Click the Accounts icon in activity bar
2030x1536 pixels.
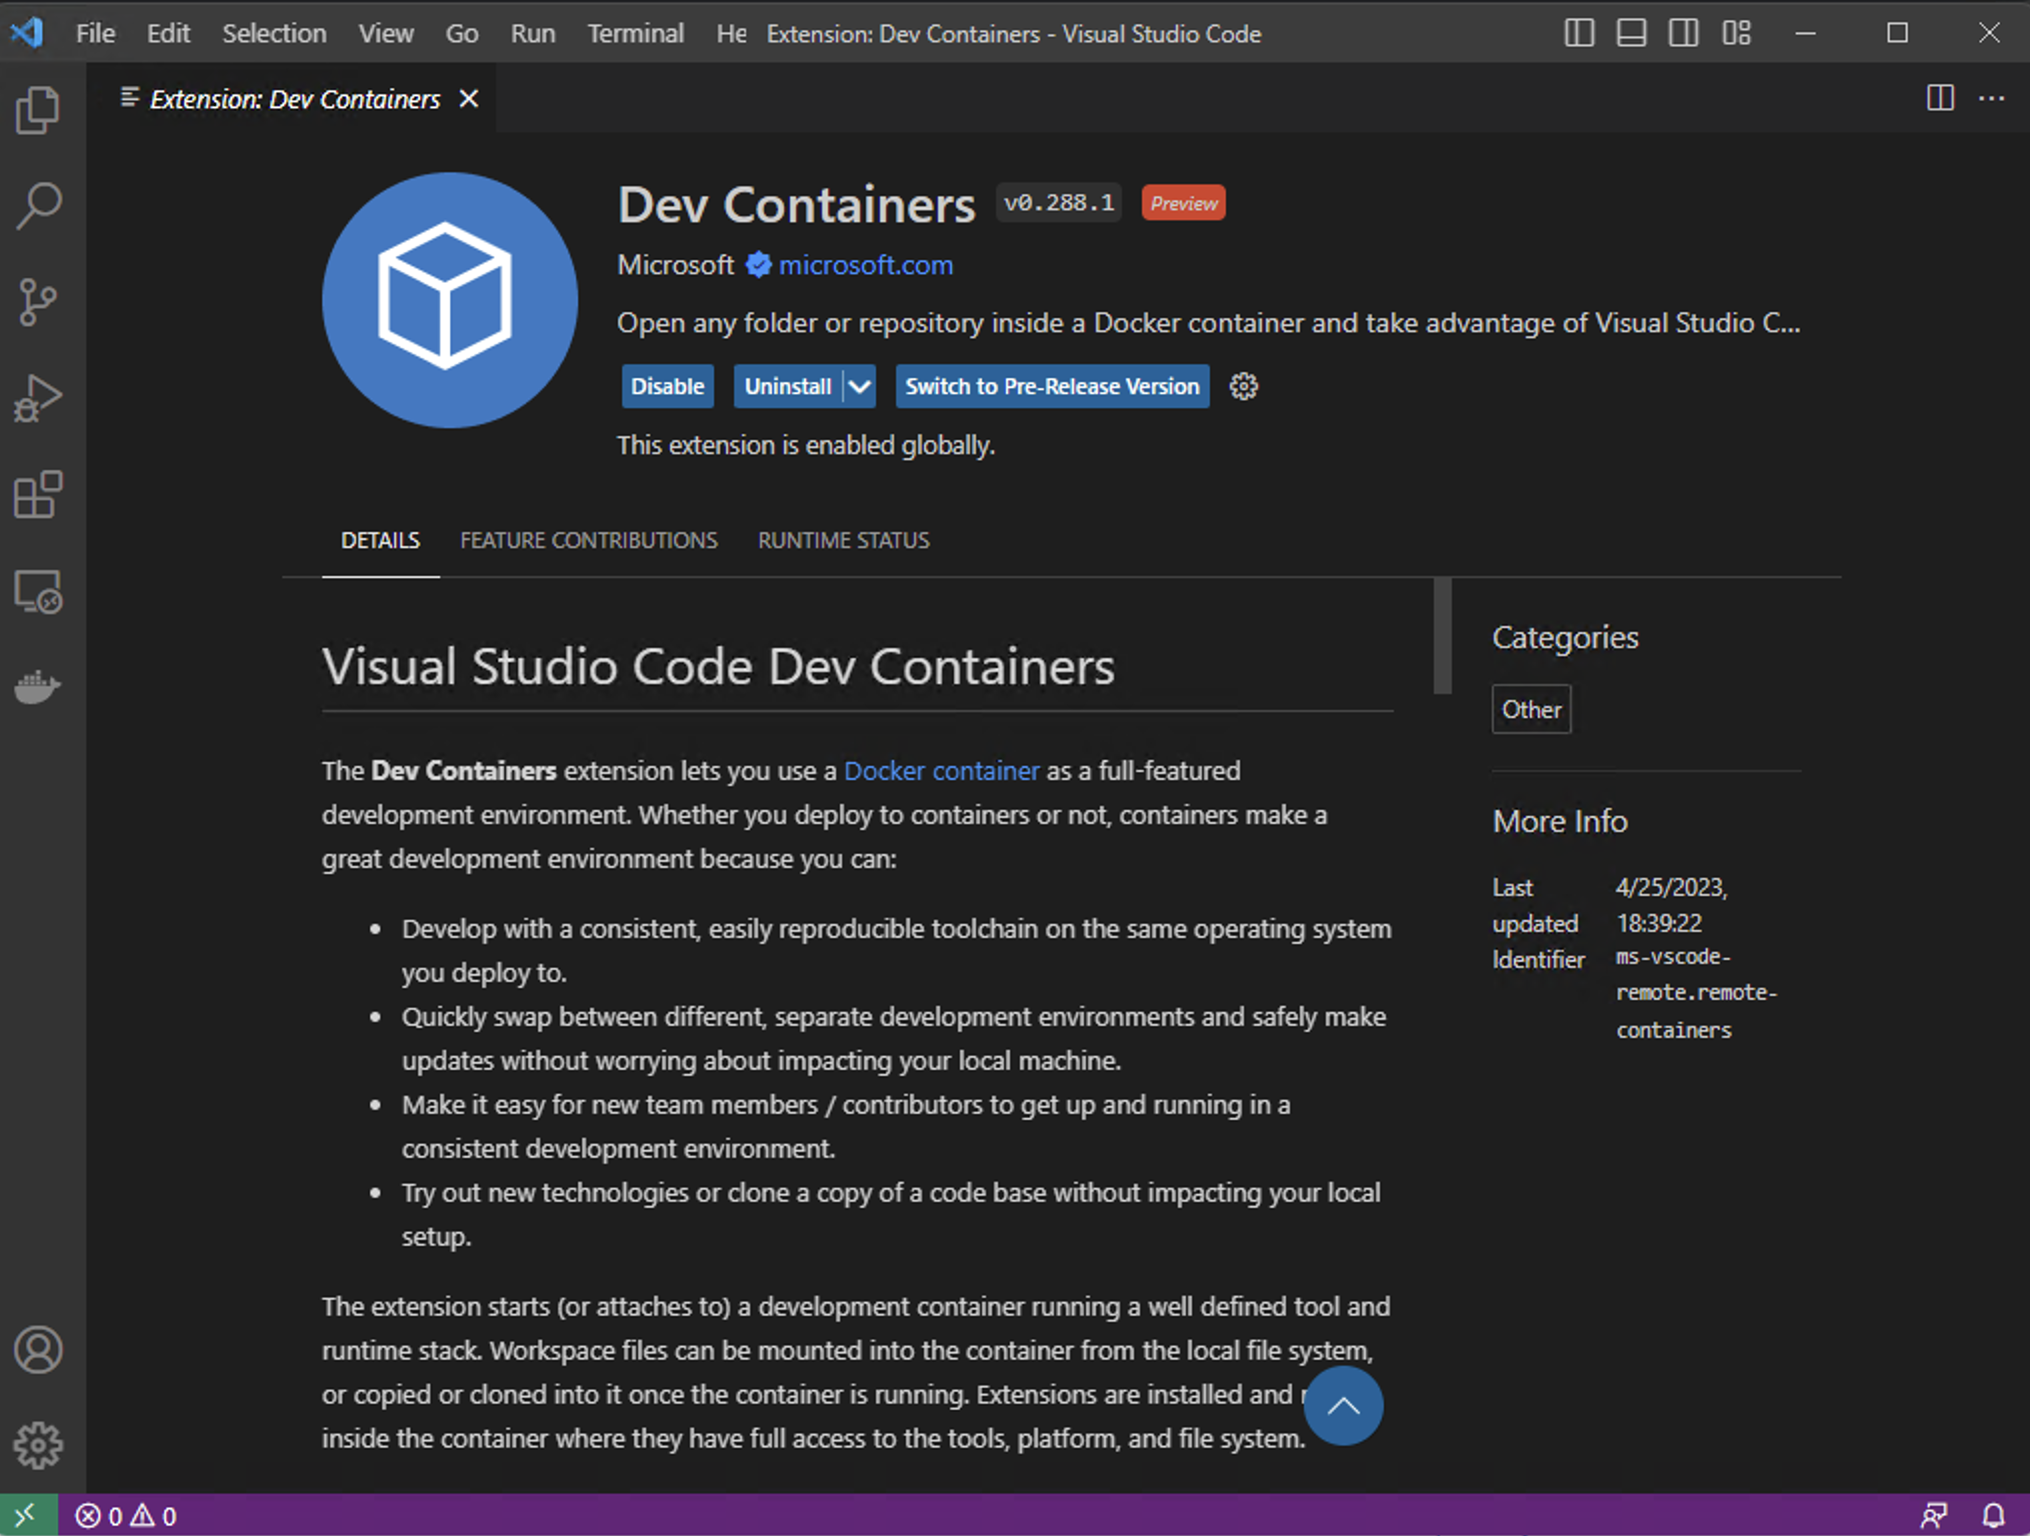pyautogui.click(x=38, y=1350)
